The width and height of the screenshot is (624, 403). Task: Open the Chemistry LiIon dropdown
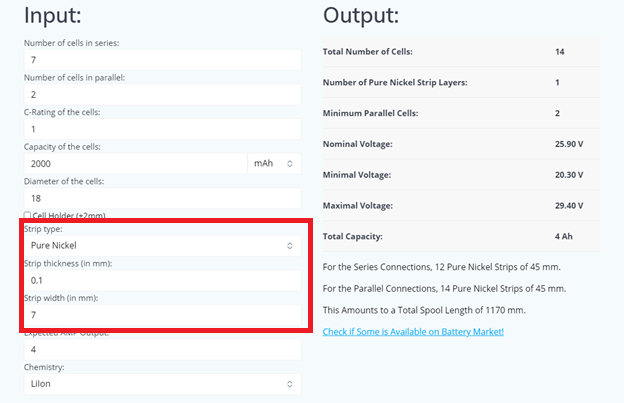click(x=161, y=384)
